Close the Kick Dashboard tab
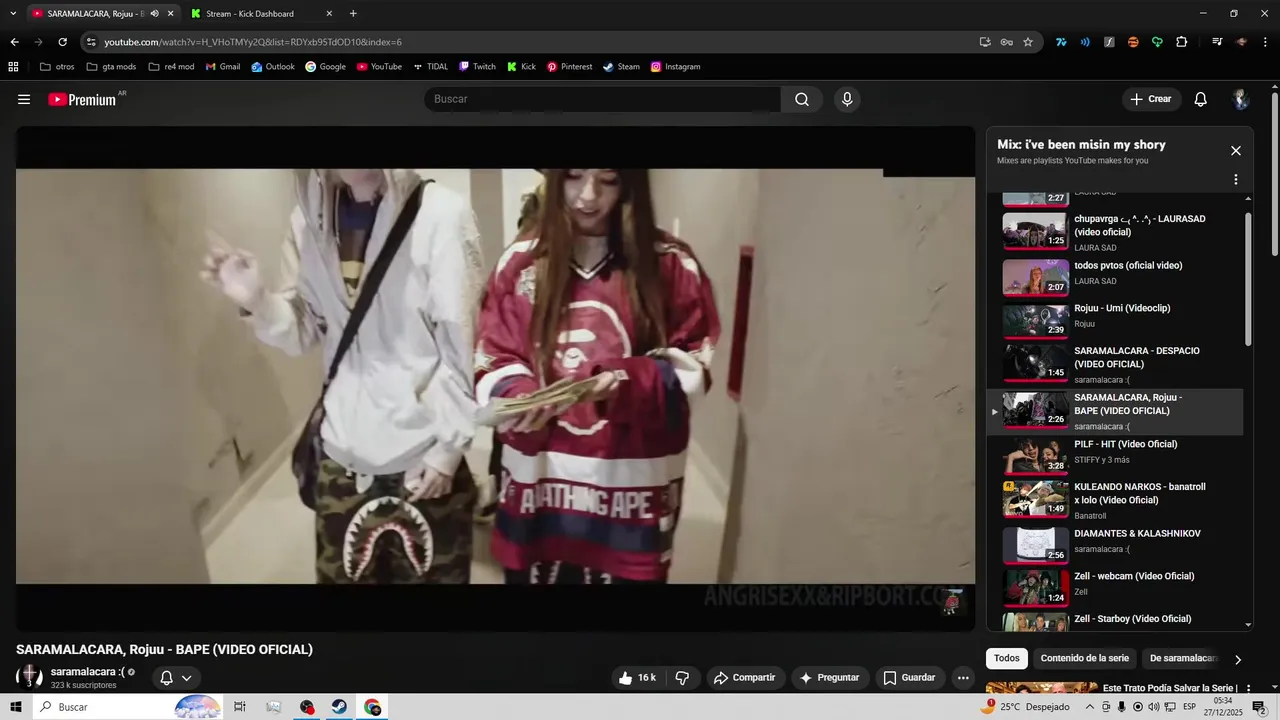Viewport: 1280px width, 720px height. (x=329, y=14)
